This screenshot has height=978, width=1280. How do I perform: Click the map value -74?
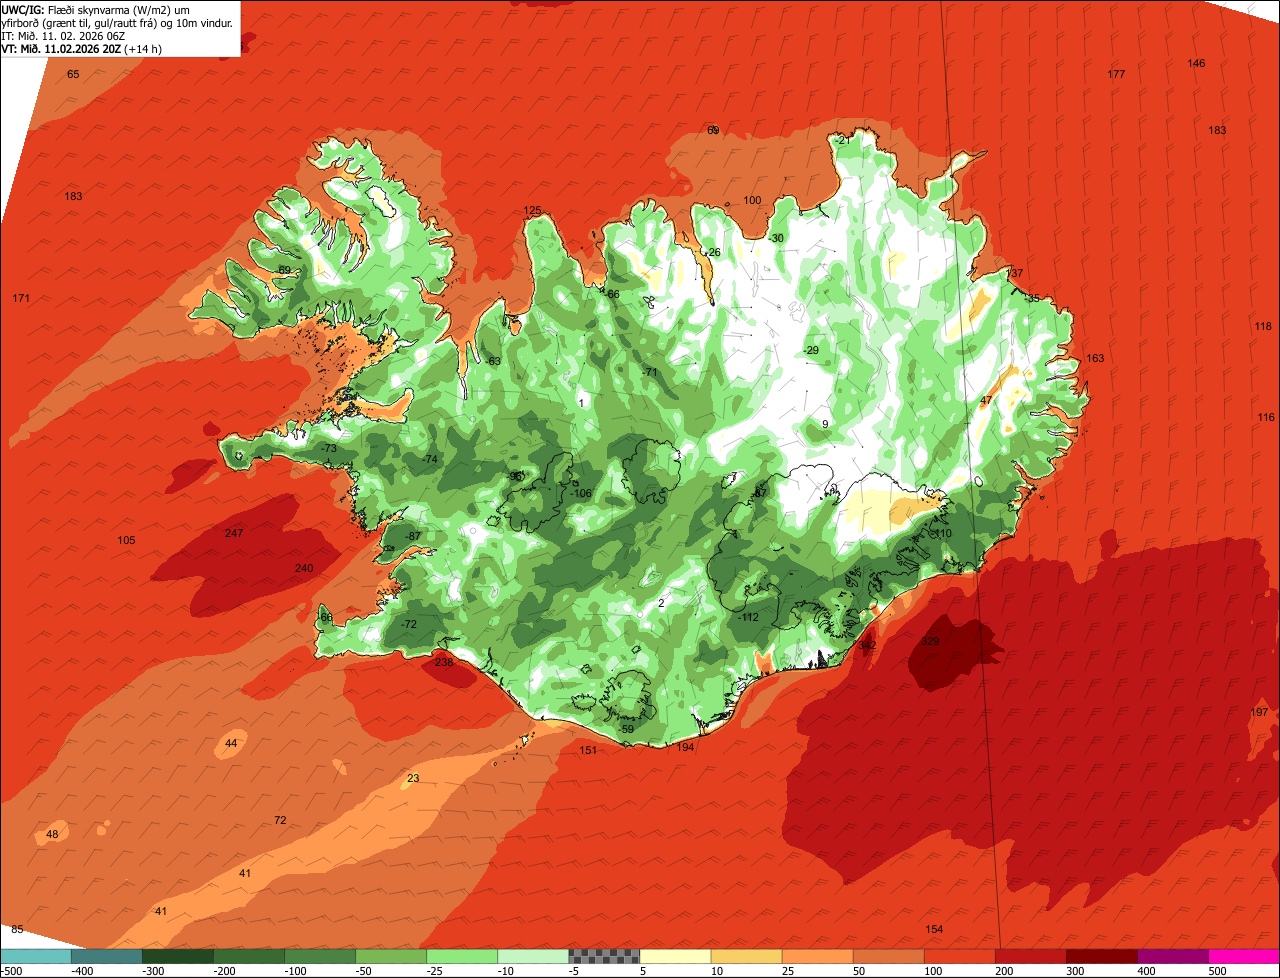coord(430,459)
